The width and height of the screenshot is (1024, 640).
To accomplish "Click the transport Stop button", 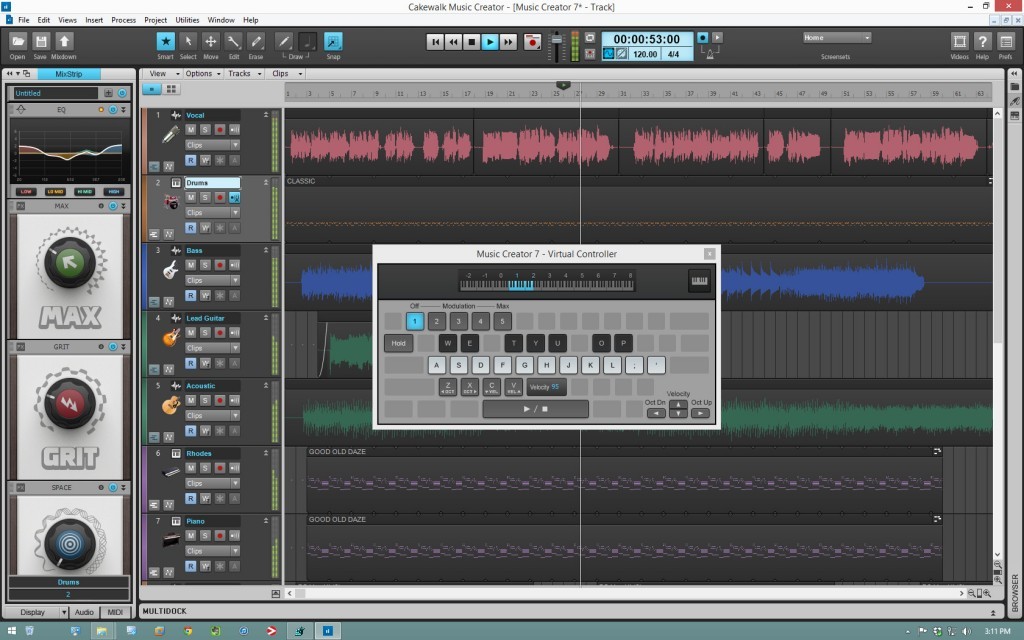I will (472, 42).
